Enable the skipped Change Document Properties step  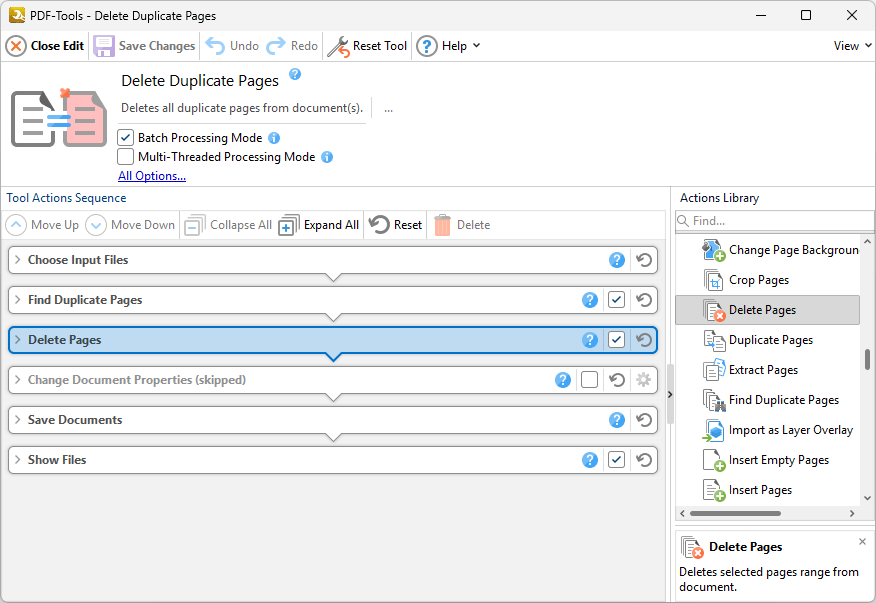click(x=590, y=380)
